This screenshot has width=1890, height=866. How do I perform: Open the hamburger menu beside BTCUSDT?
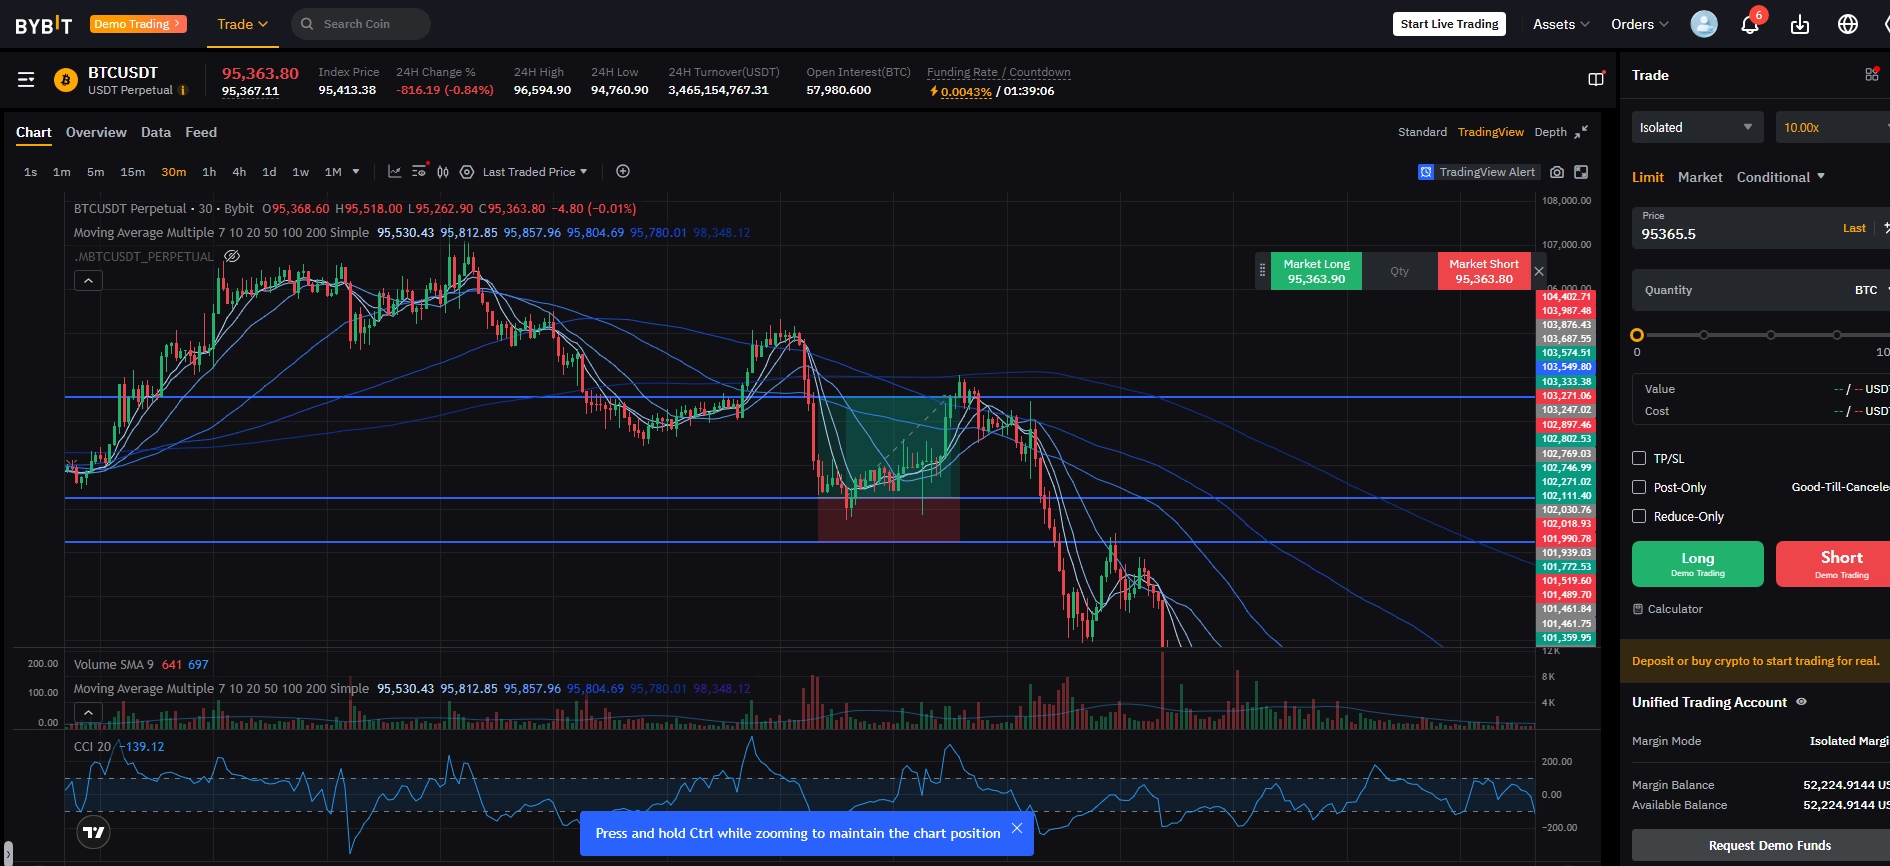(x=26, y=79)
